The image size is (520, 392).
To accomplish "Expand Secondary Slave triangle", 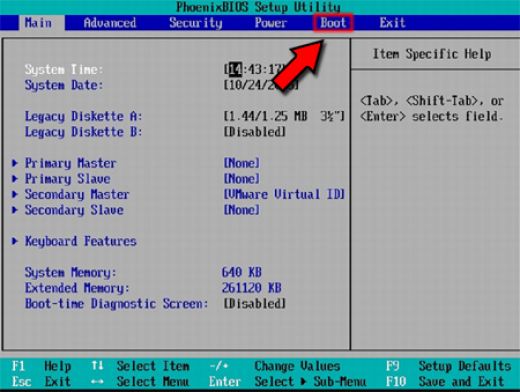I will tap(15, 210).
